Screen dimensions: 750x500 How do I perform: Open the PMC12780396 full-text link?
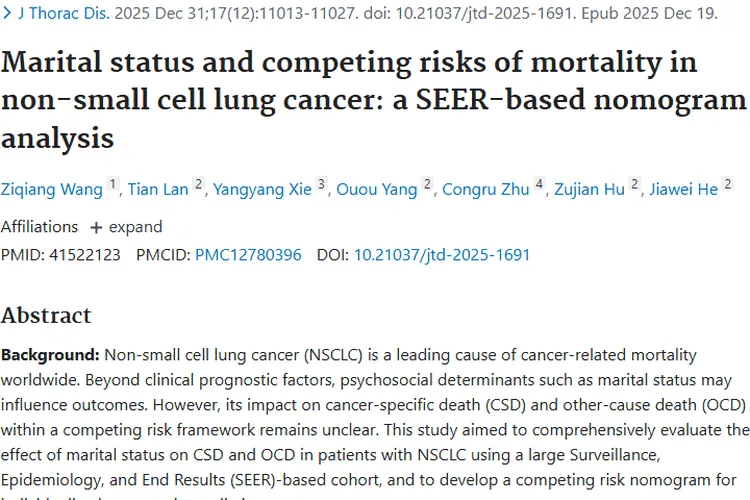point(248,254)
